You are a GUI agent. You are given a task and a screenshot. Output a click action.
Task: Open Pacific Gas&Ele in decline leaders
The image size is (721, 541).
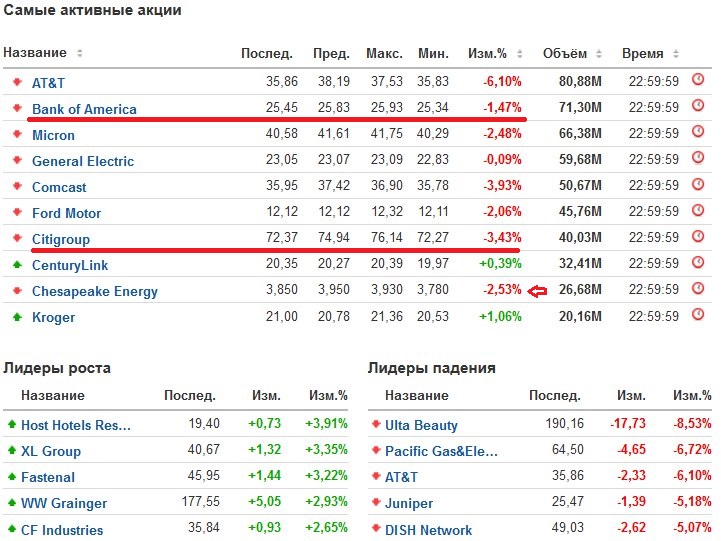click(441, 451)
